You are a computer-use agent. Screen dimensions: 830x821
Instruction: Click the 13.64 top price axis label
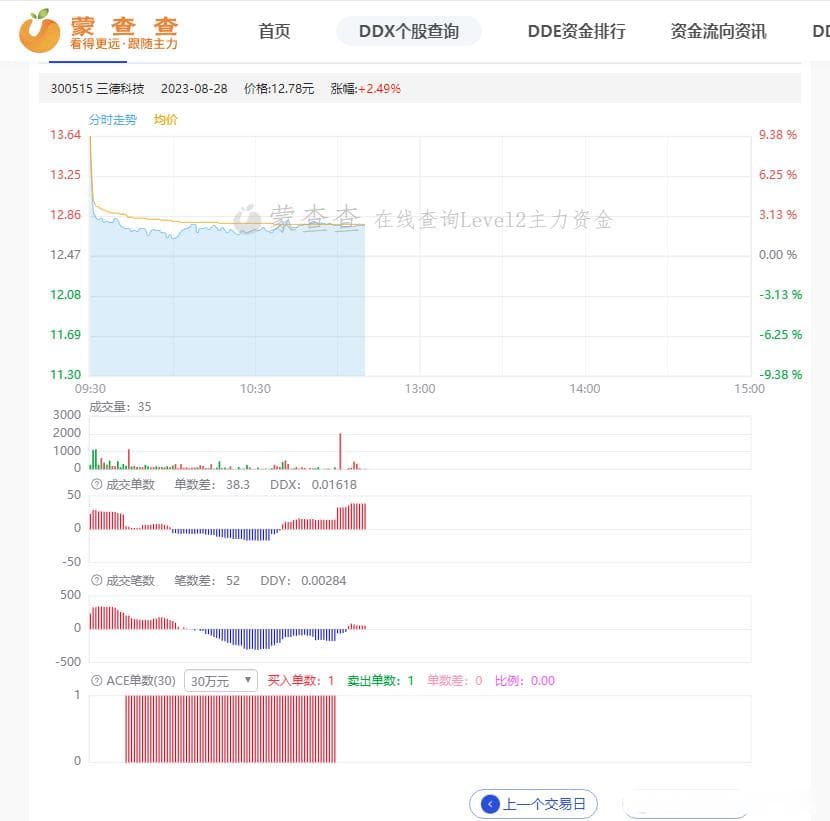coord(65,134)
